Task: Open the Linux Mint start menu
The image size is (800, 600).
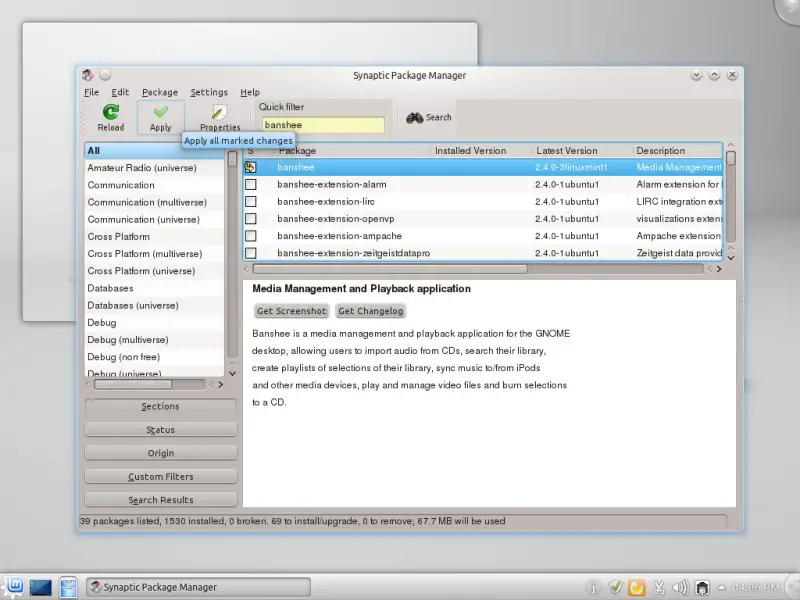Action: pos(13,587)
